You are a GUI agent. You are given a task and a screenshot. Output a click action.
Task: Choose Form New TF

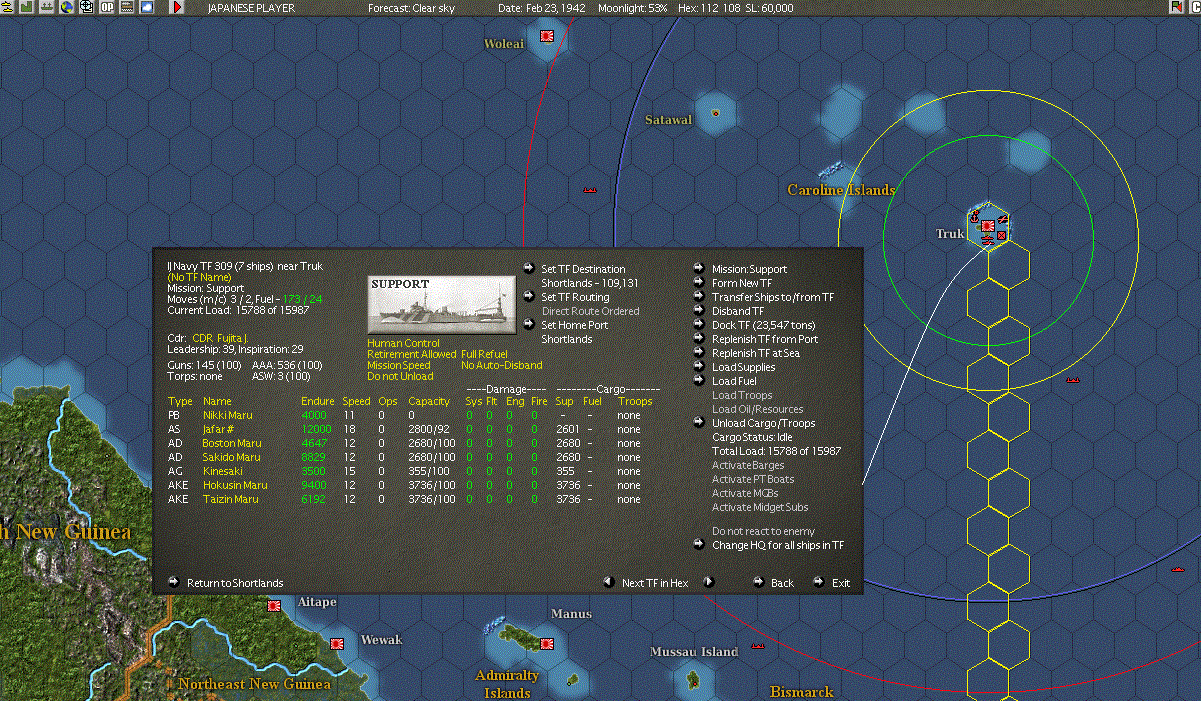coord(742,283)
